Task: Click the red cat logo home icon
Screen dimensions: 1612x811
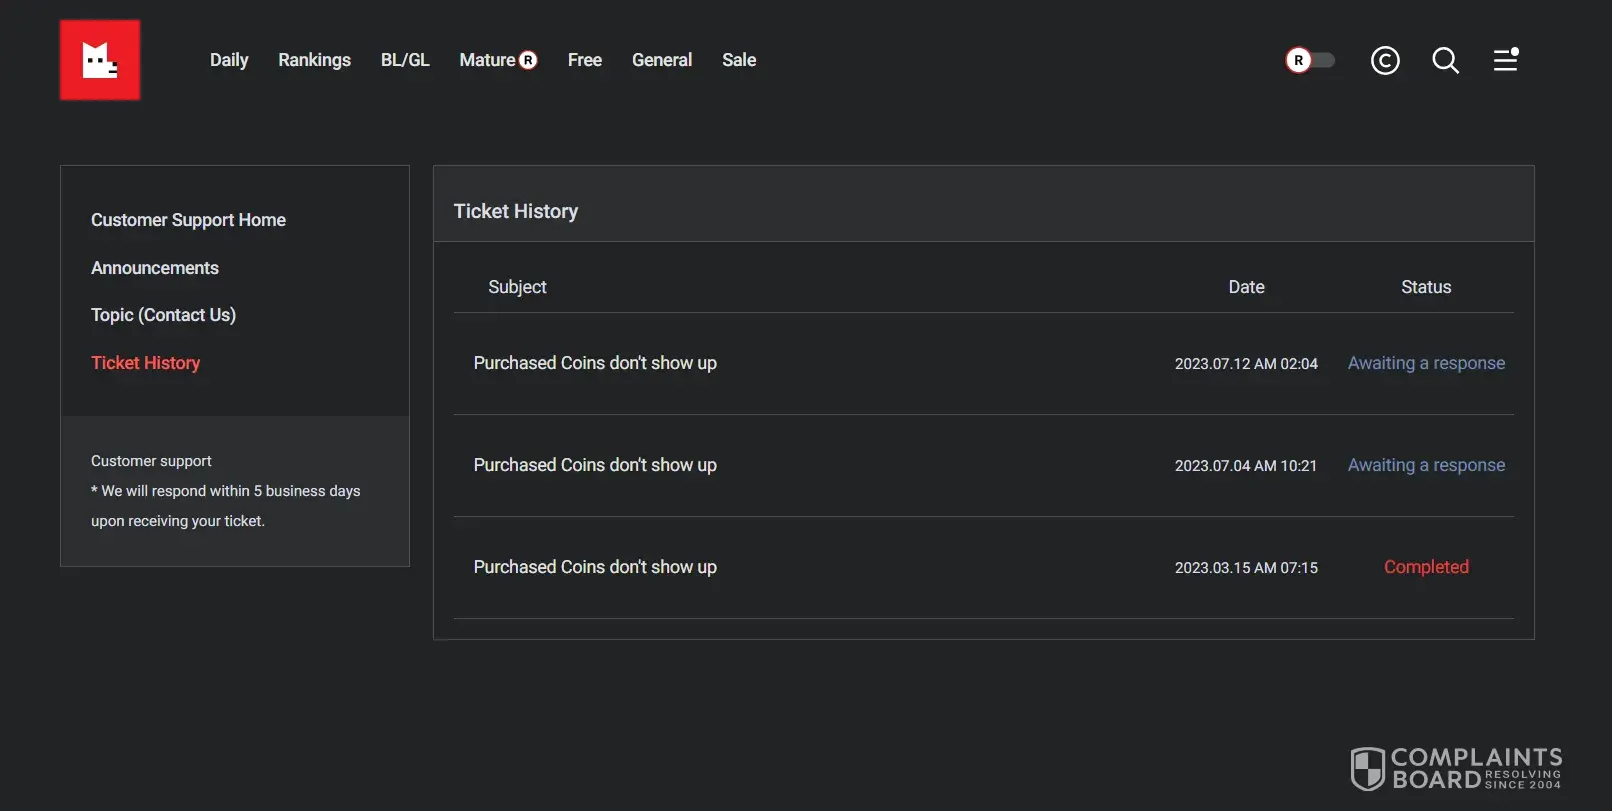Action: click(100, 60)
